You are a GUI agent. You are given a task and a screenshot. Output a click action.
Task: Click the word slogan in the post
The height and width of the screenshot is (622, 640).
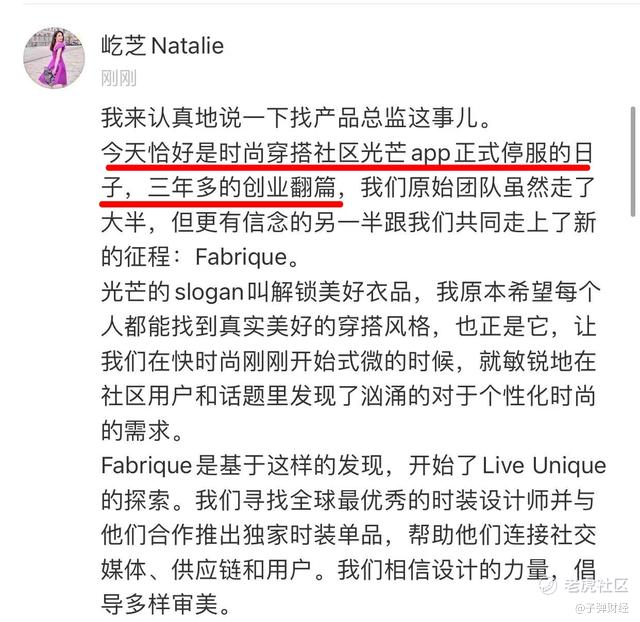click(209, 292)
